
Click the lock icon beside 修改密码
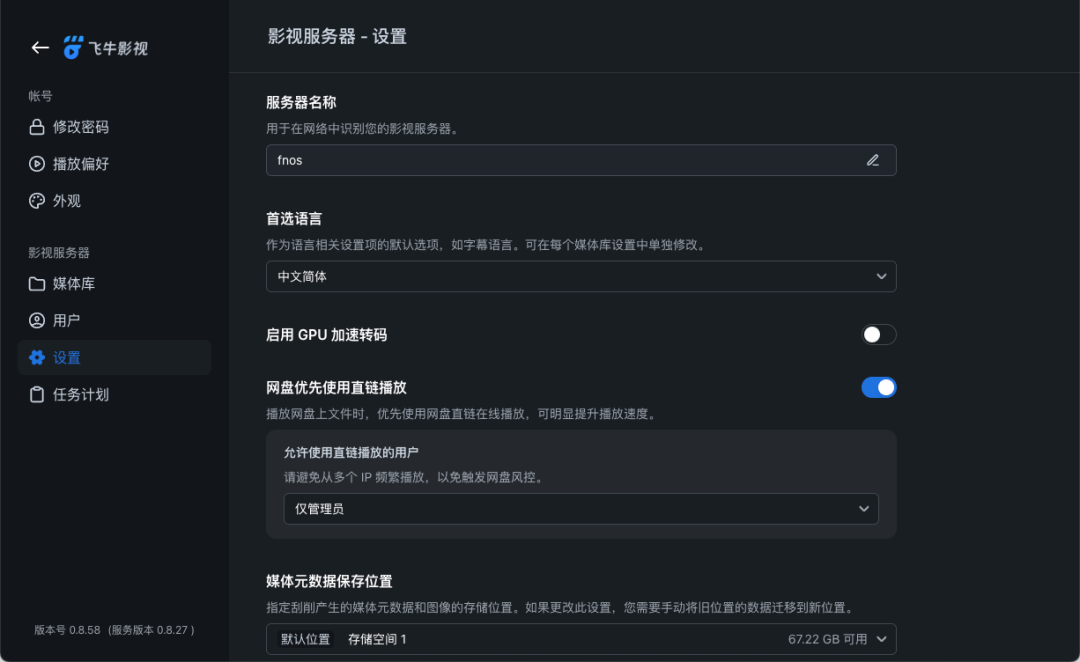pos(35,127)
